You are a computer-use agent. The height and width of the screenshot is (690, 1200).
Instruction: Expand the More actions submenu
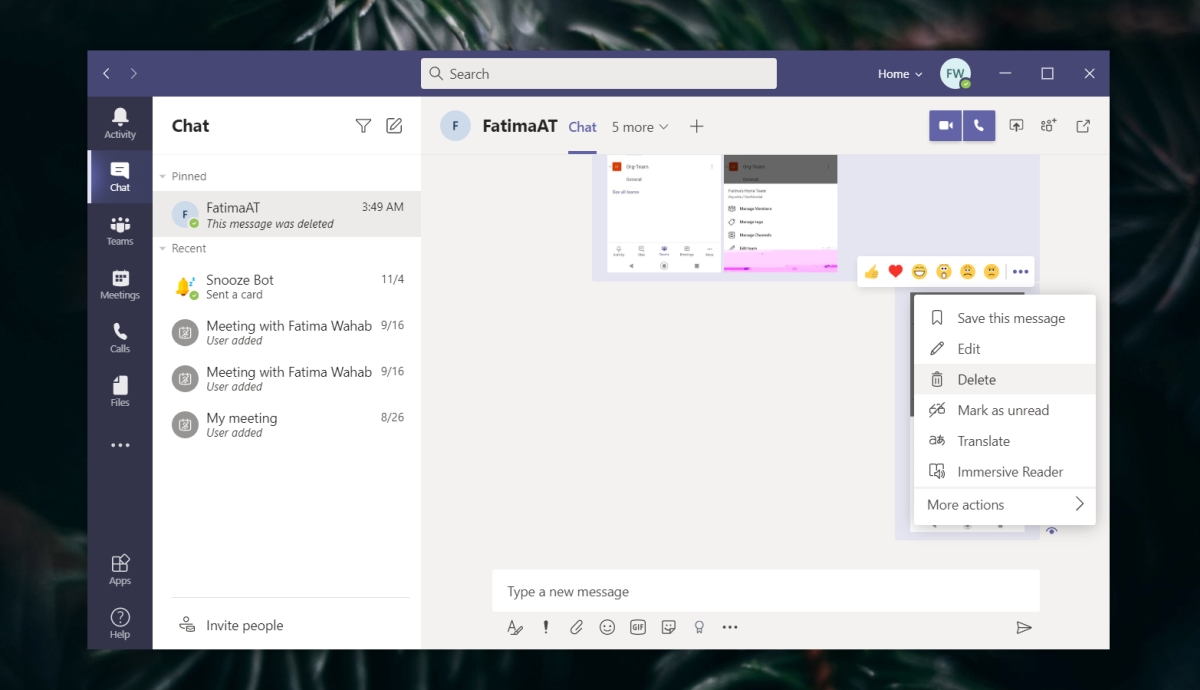pos(1005,505)
